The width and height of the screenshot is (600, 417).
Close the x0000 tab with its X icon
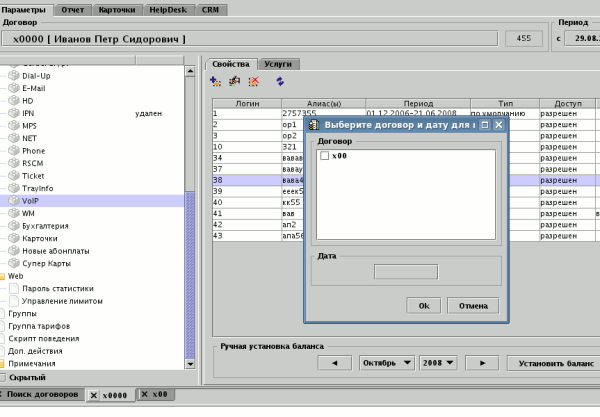pos(94,395)
